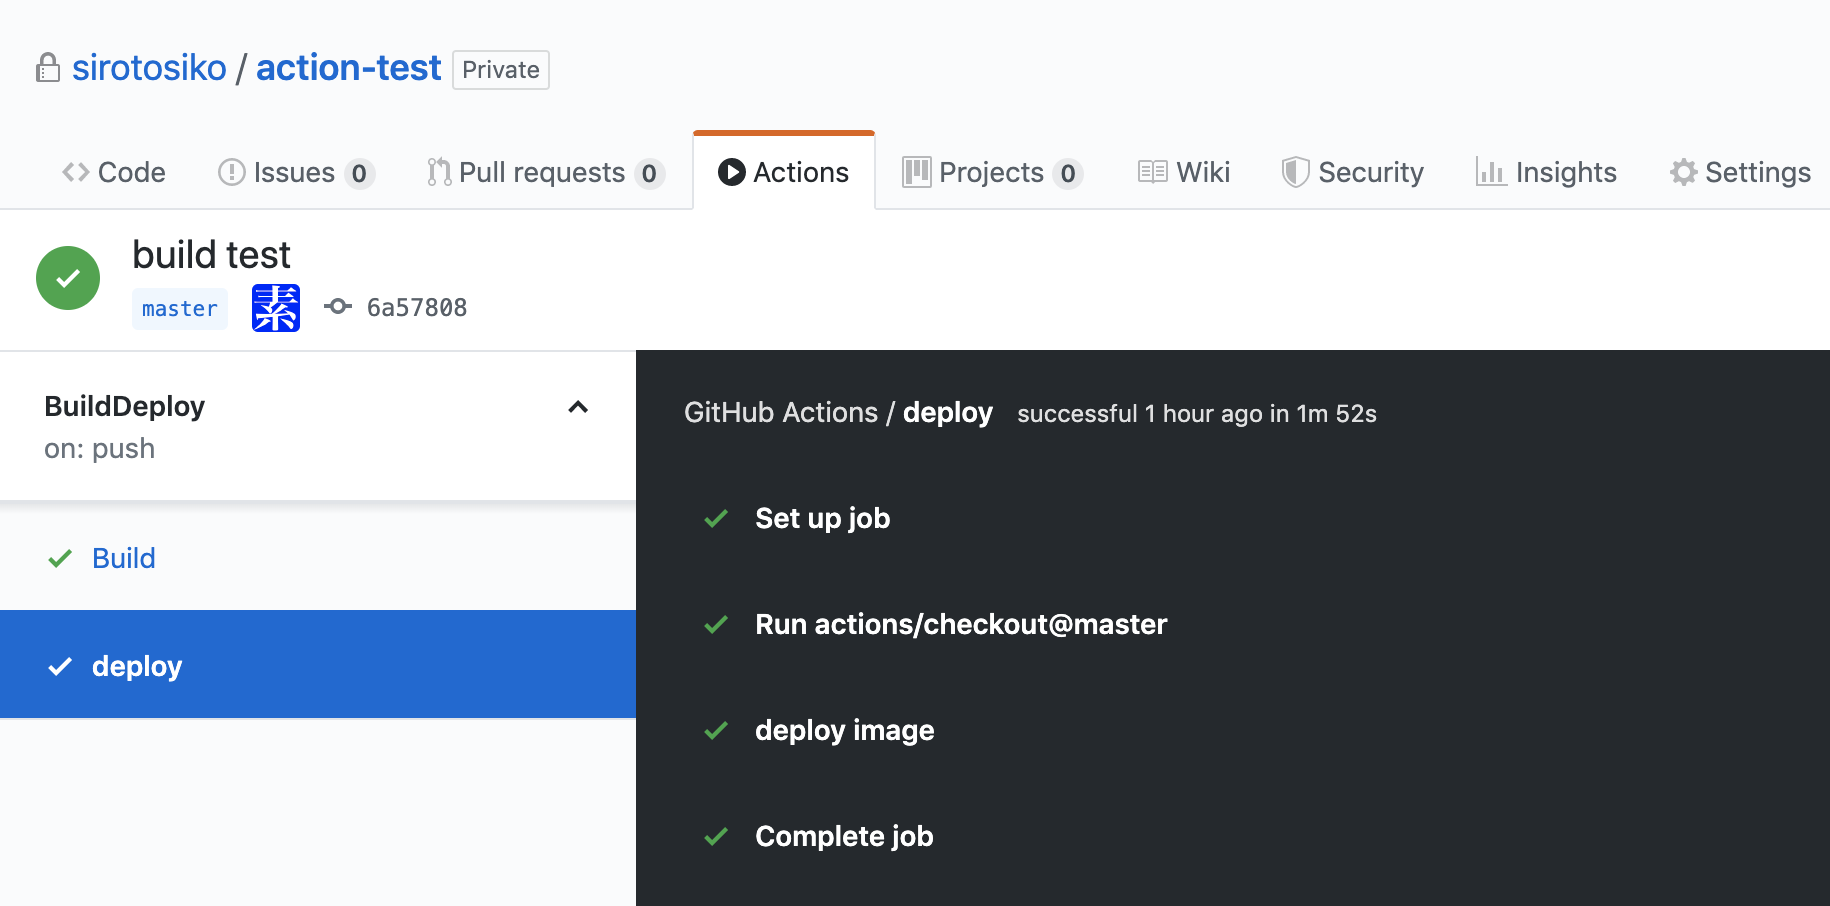
Task: Open the sirotosiko user profile link
Action: click(149, 68)
